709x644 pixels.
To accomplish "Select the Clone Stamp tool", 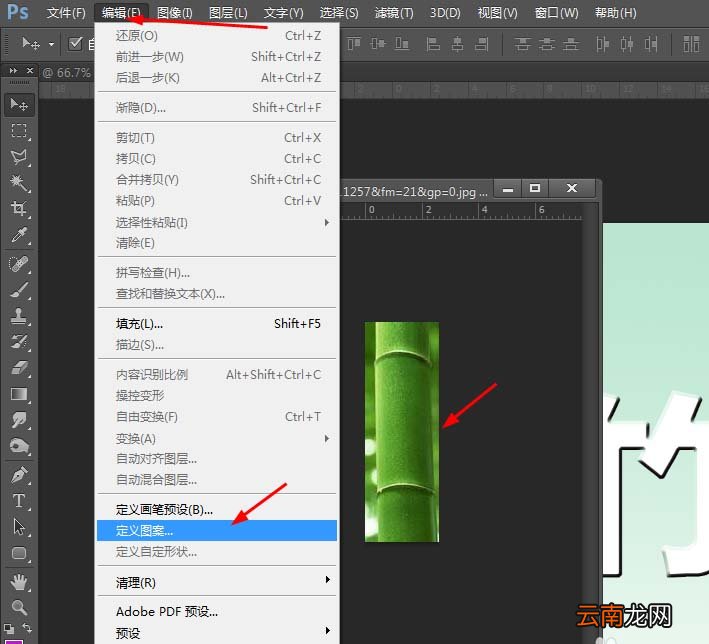I will click(19, 316).
